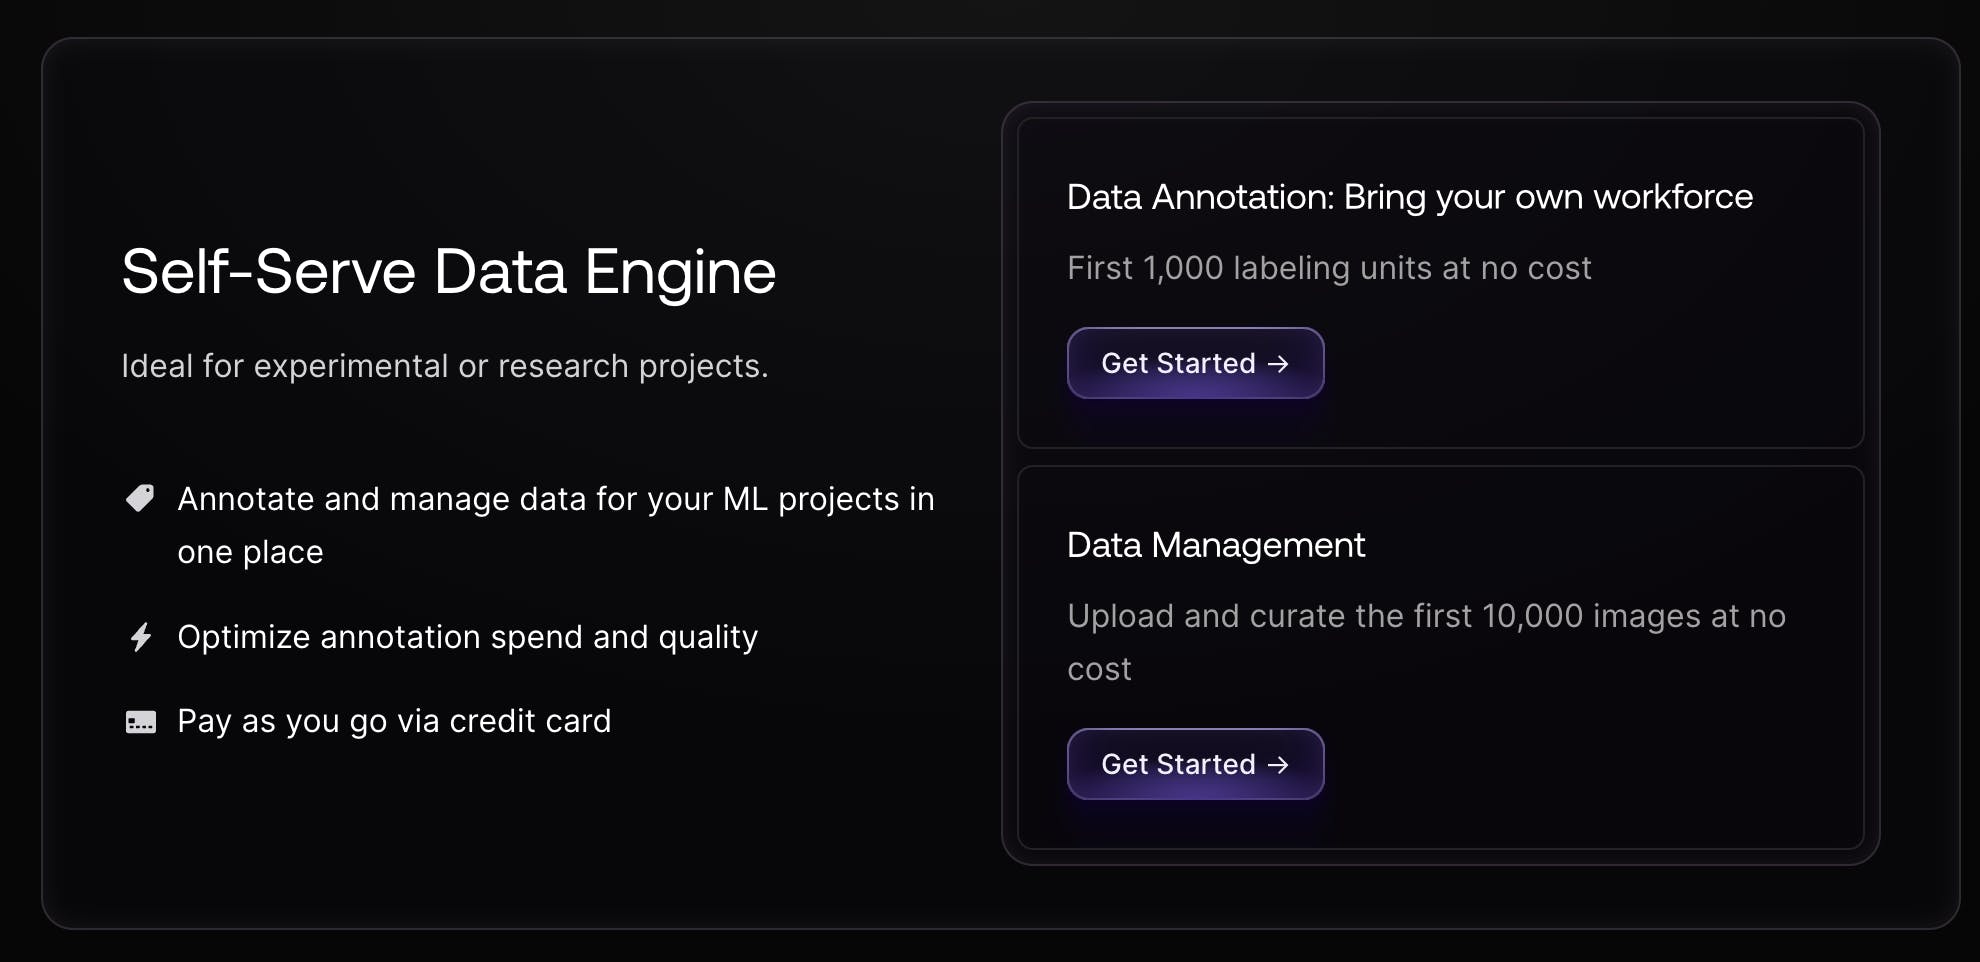1980x962 pixels.
Task: Click the credit card icon
Action: (141, 722)
